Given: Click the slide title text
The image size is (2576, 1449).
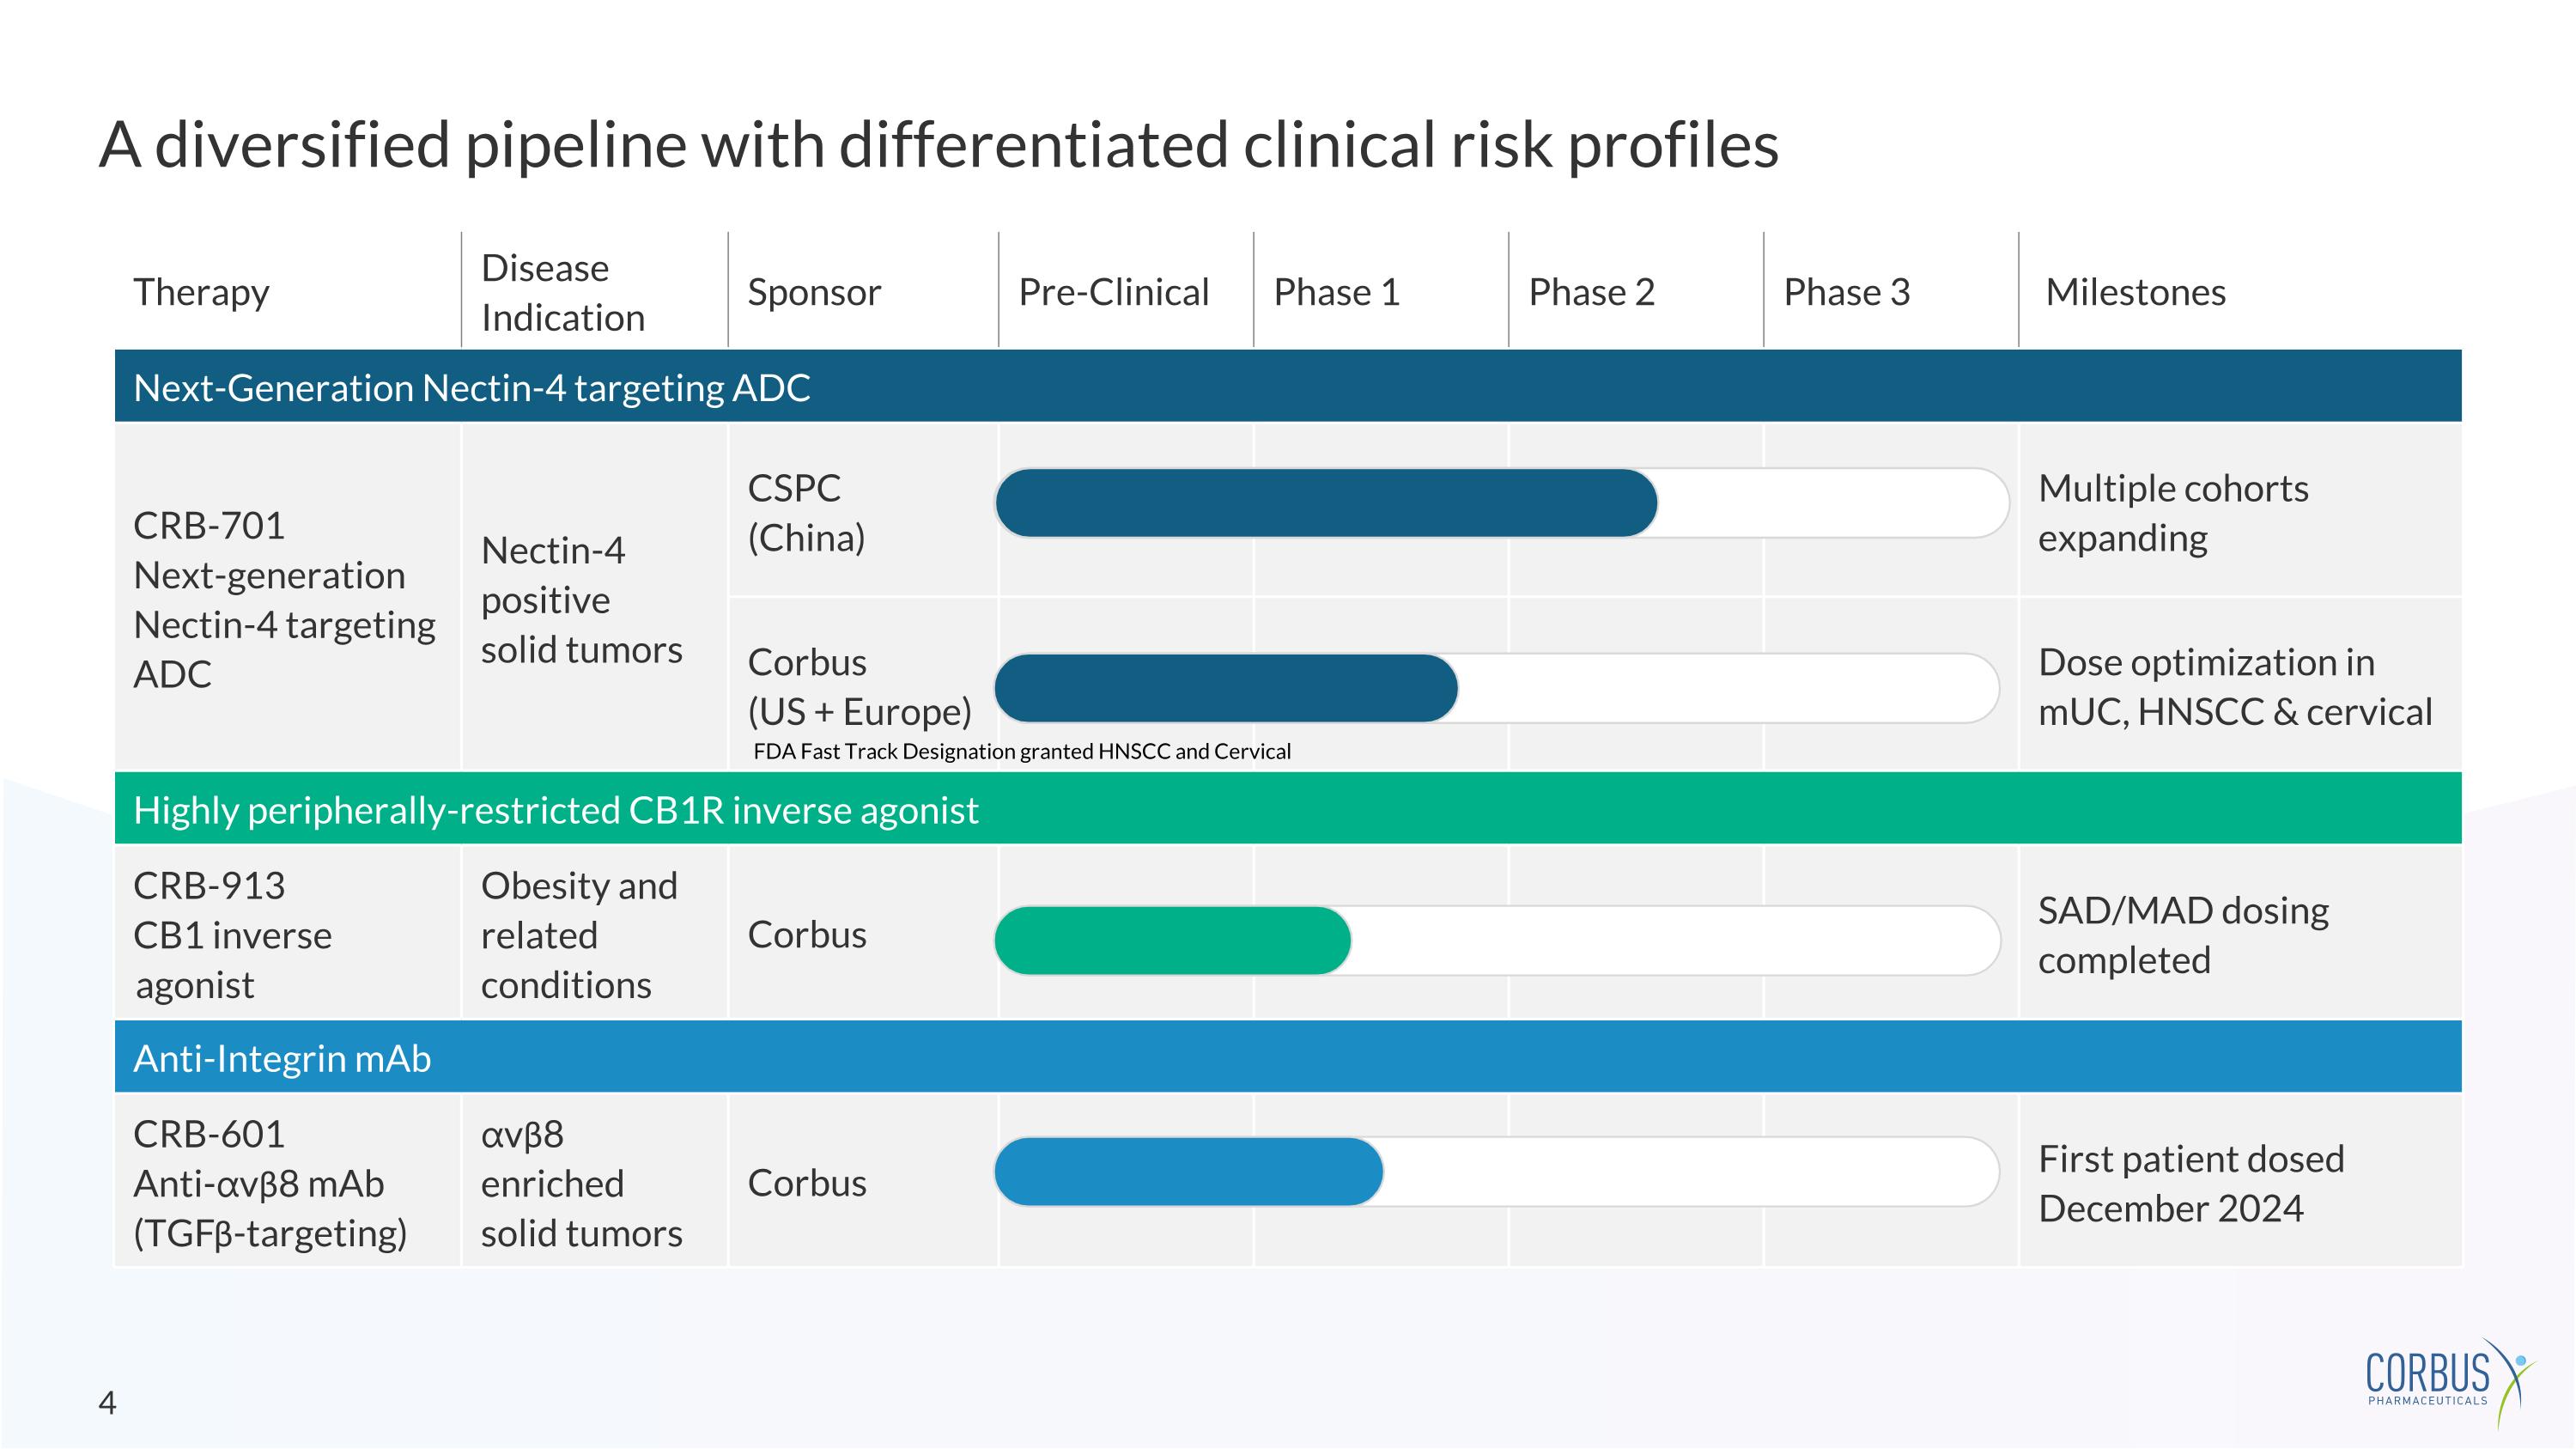Looking at the screenshot, I should [x=938, y=145].
